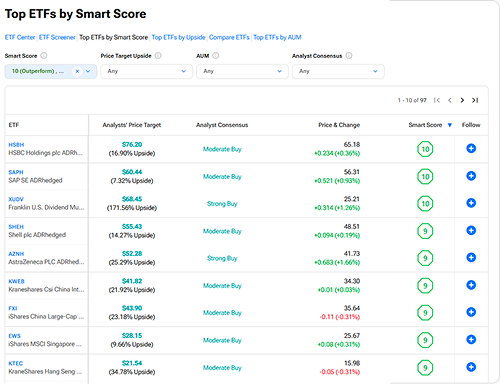Click SAPH Smart Score 10 badge
The image size is (500, 384).
[x=425, y=176]
